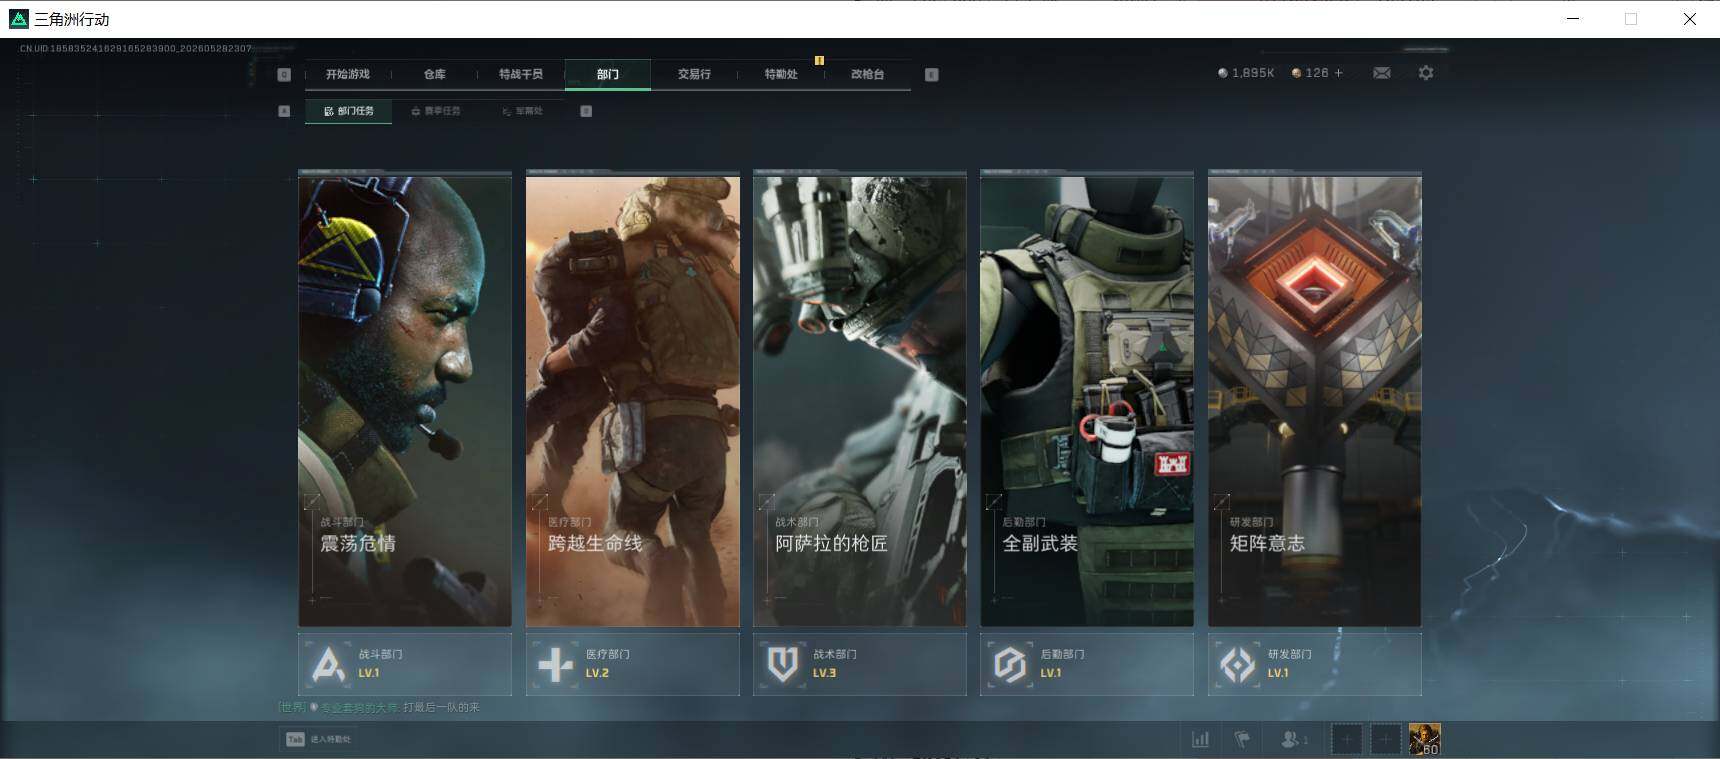The height and width of the screenshot is (759, 1720).
Task: Click the first empty squad slot plus
Action: (1346, 739)
